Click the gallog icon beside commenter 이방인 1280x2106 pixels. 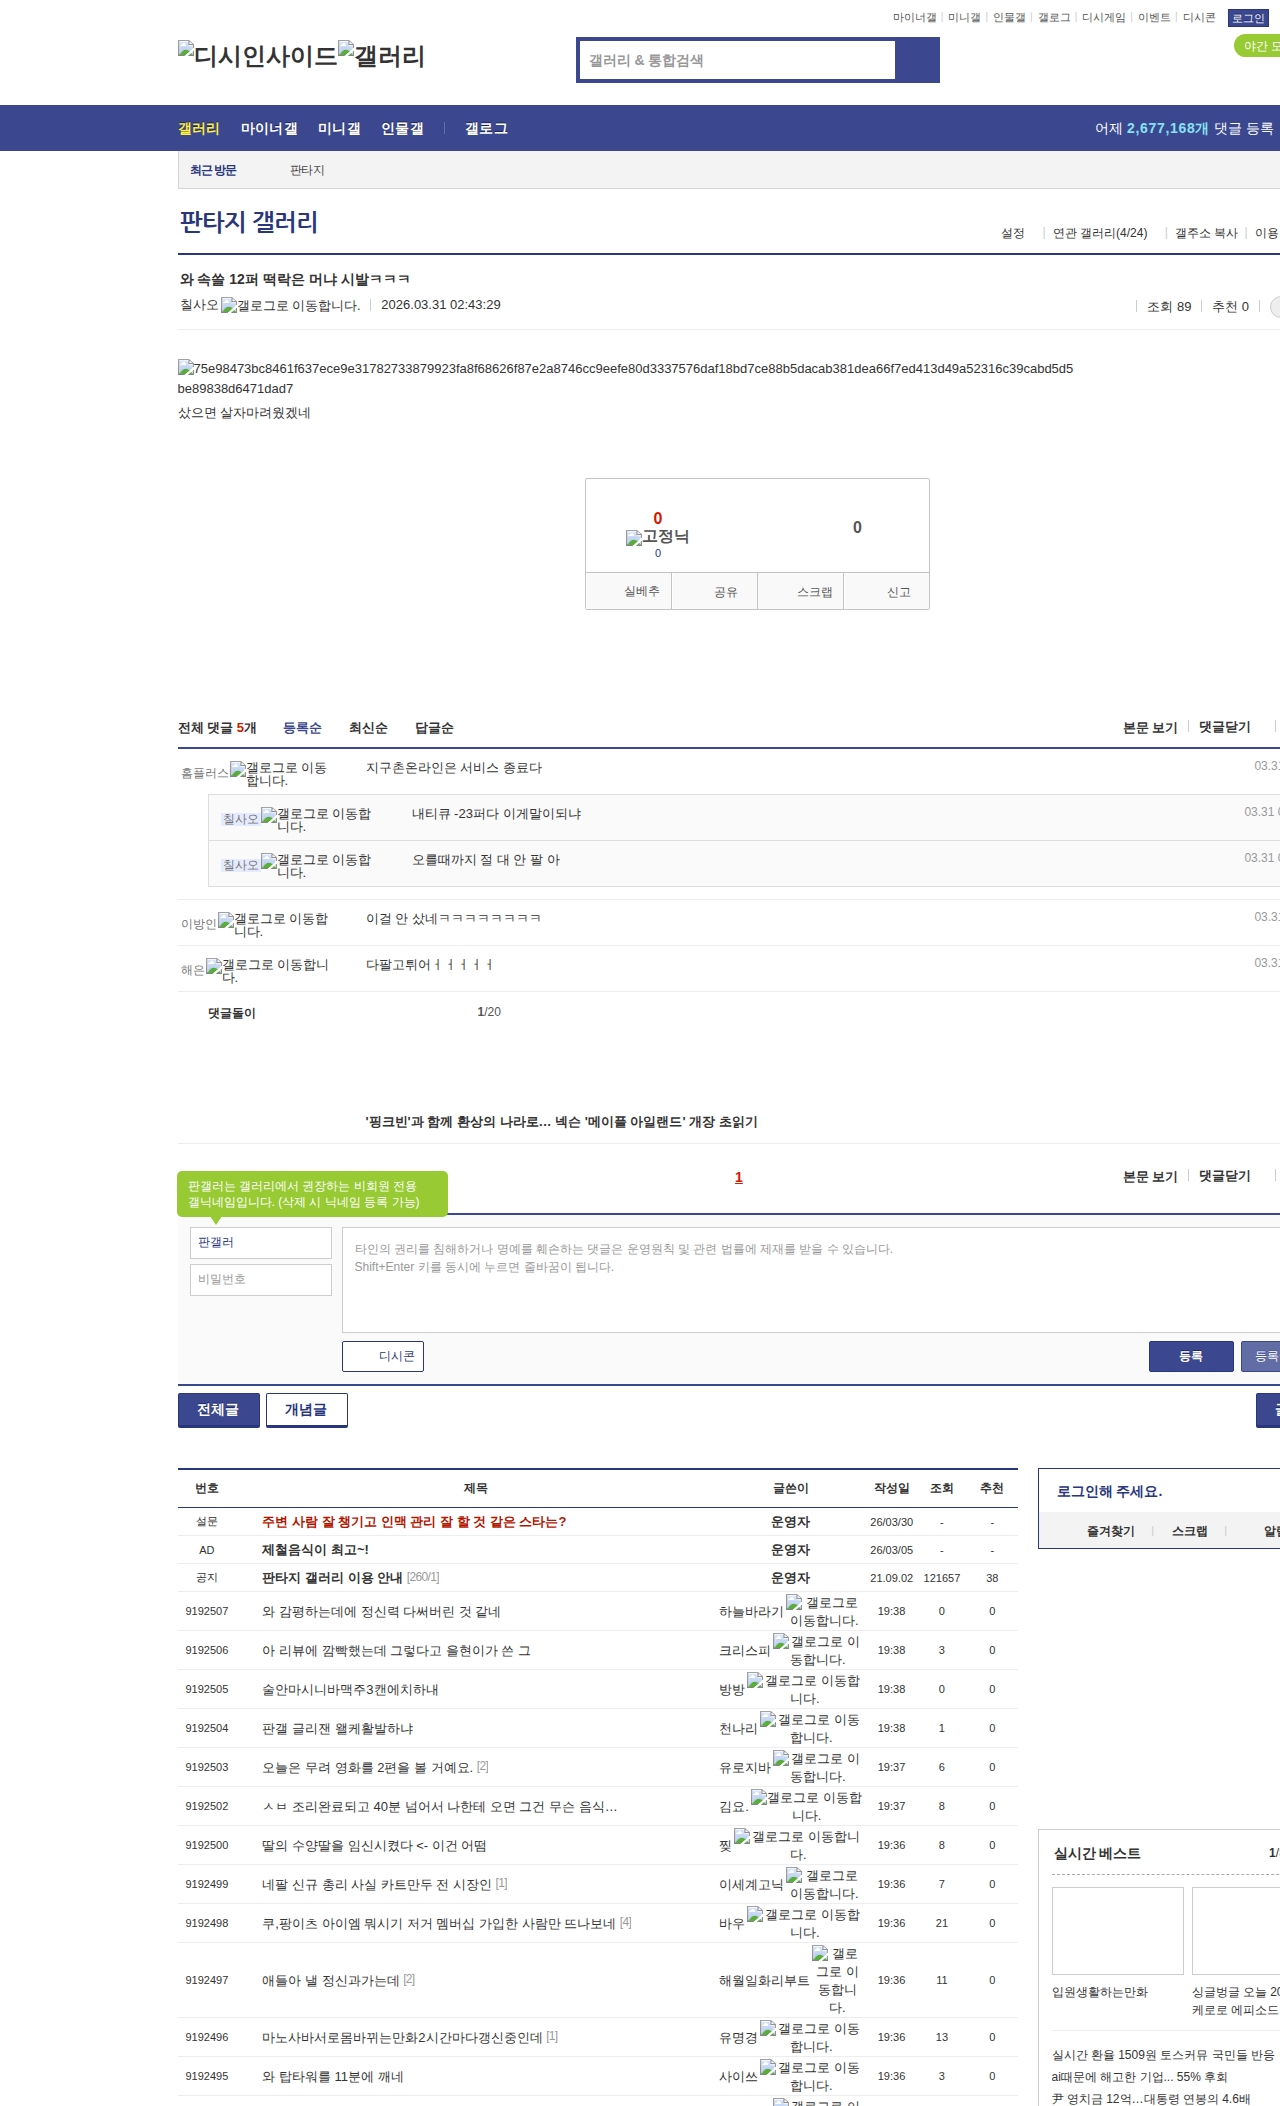coord(226,920)
